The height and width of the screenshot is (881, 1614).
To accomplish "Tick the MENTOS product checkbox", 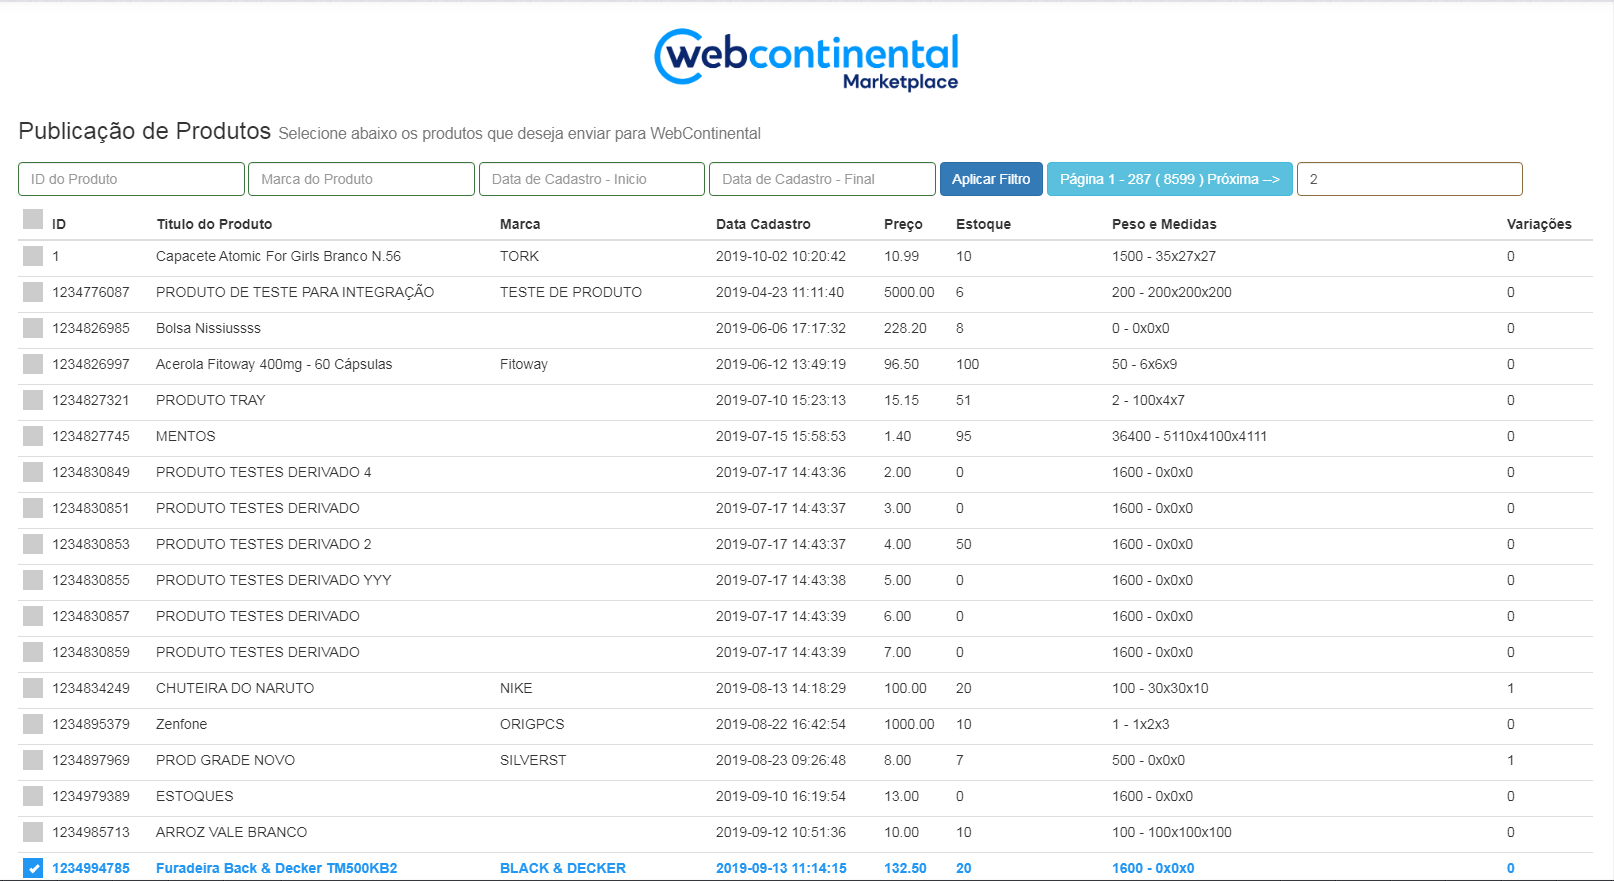I will tap(33, 436).
